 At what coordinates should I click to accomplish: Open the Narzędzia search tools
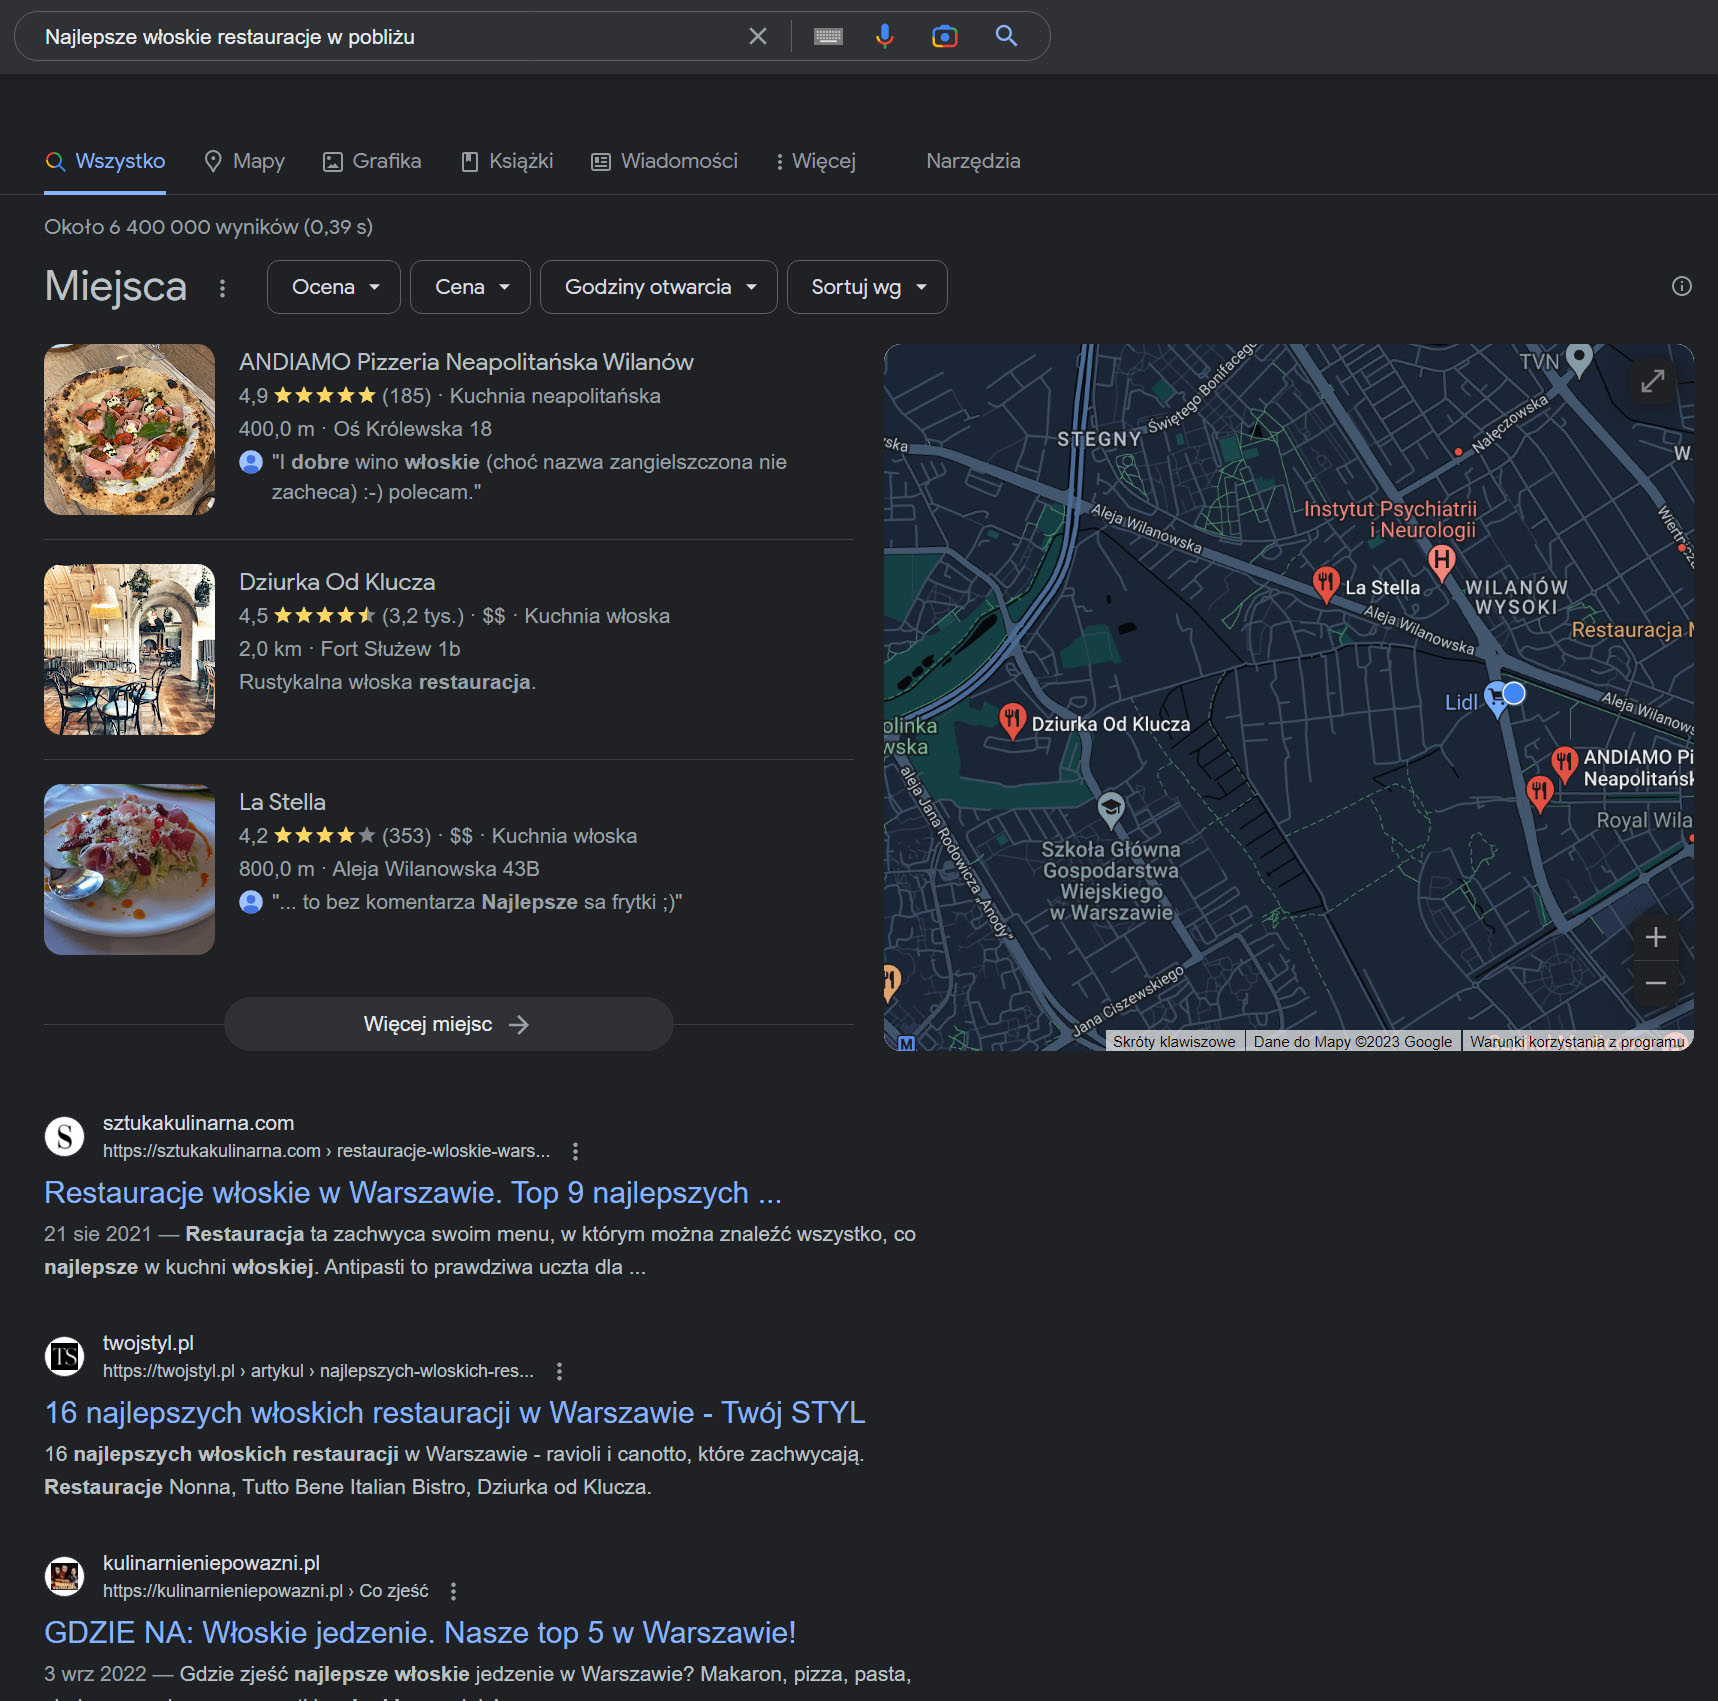[973, 161]
